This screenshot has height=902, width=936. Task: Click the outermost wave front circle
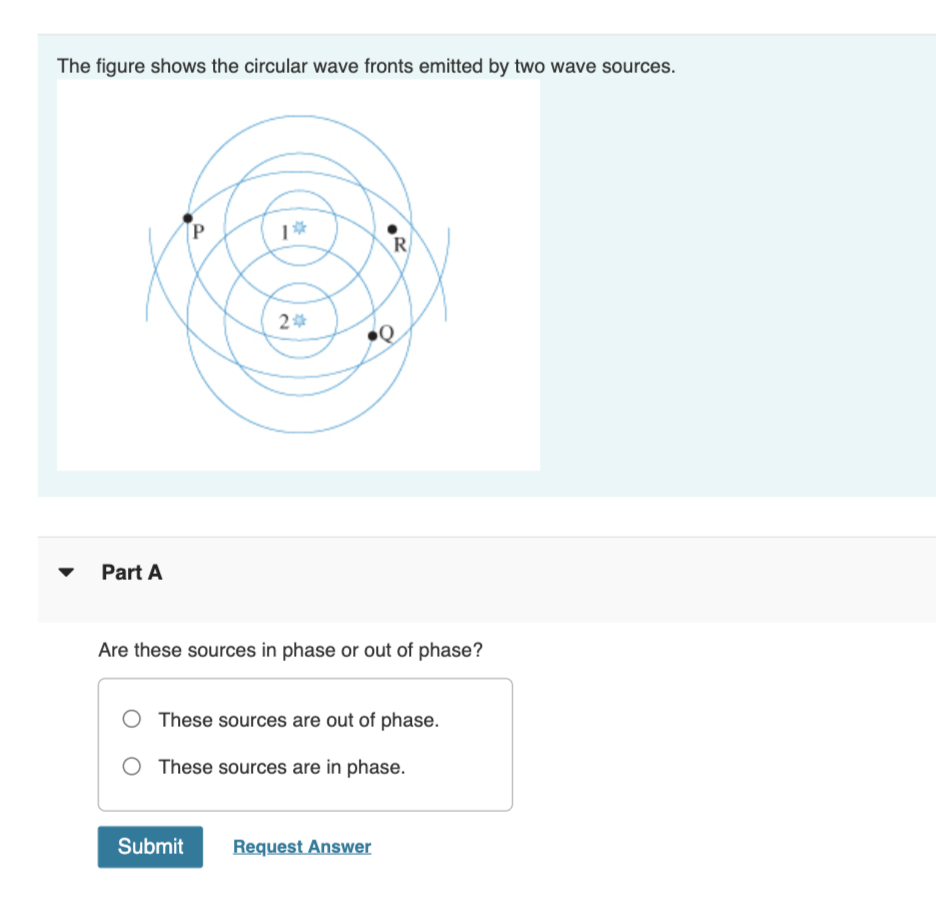(x=298, y=115)
